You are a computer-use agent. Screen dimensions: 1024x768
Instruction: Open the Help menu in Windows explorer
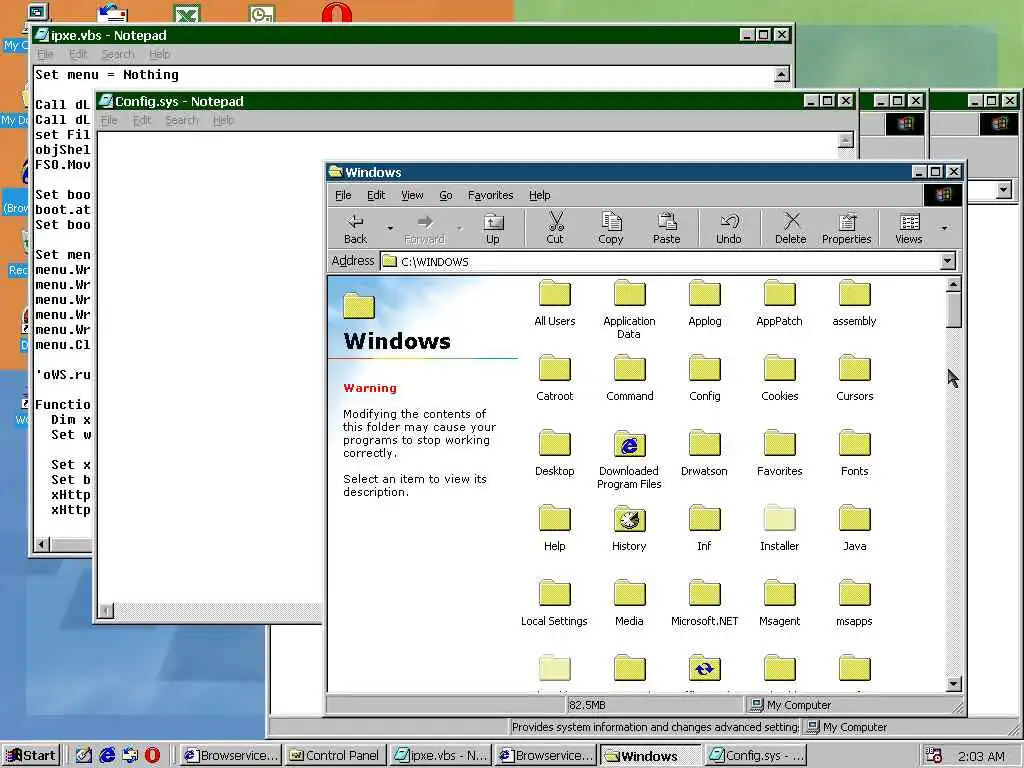click(539, 195)
